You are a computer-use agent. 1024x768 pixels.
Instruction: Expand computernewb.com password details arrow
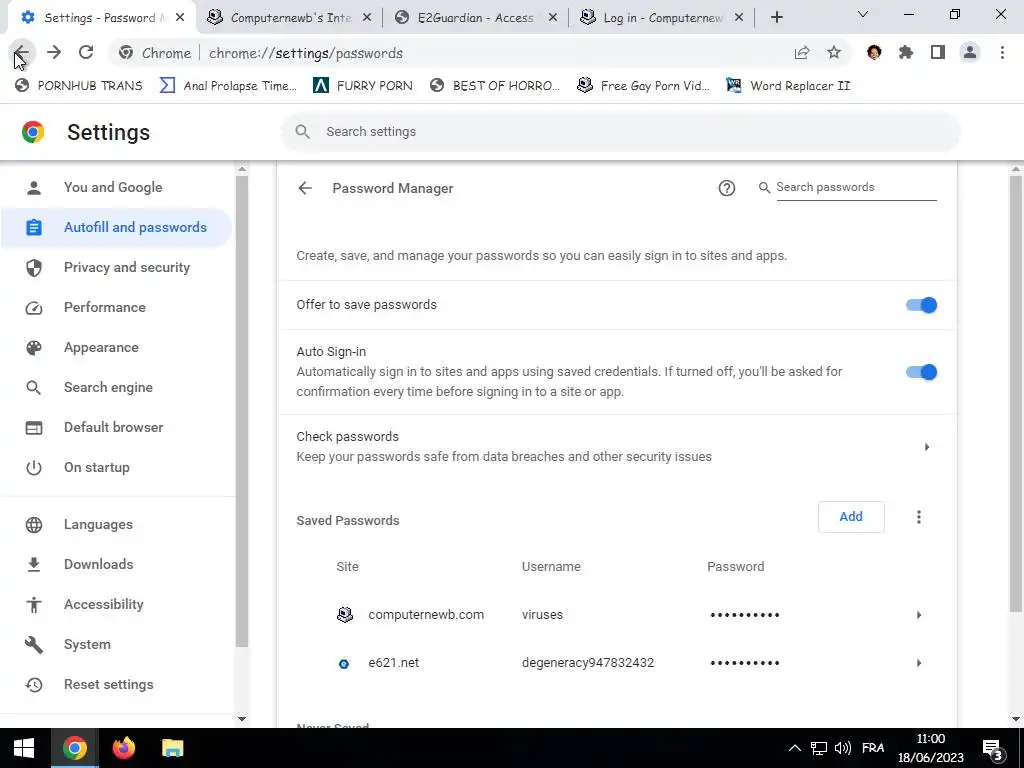[x=918, y=615]
